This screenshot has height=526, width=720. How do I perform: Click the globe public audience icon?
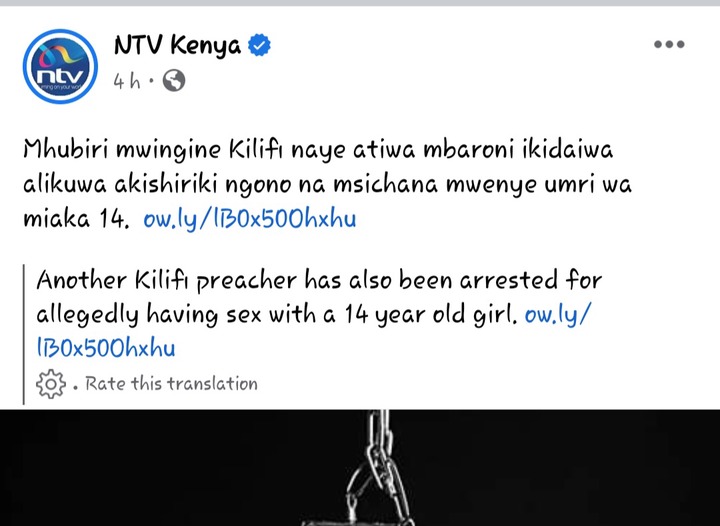pyautogui.click(x=174, y=81)
